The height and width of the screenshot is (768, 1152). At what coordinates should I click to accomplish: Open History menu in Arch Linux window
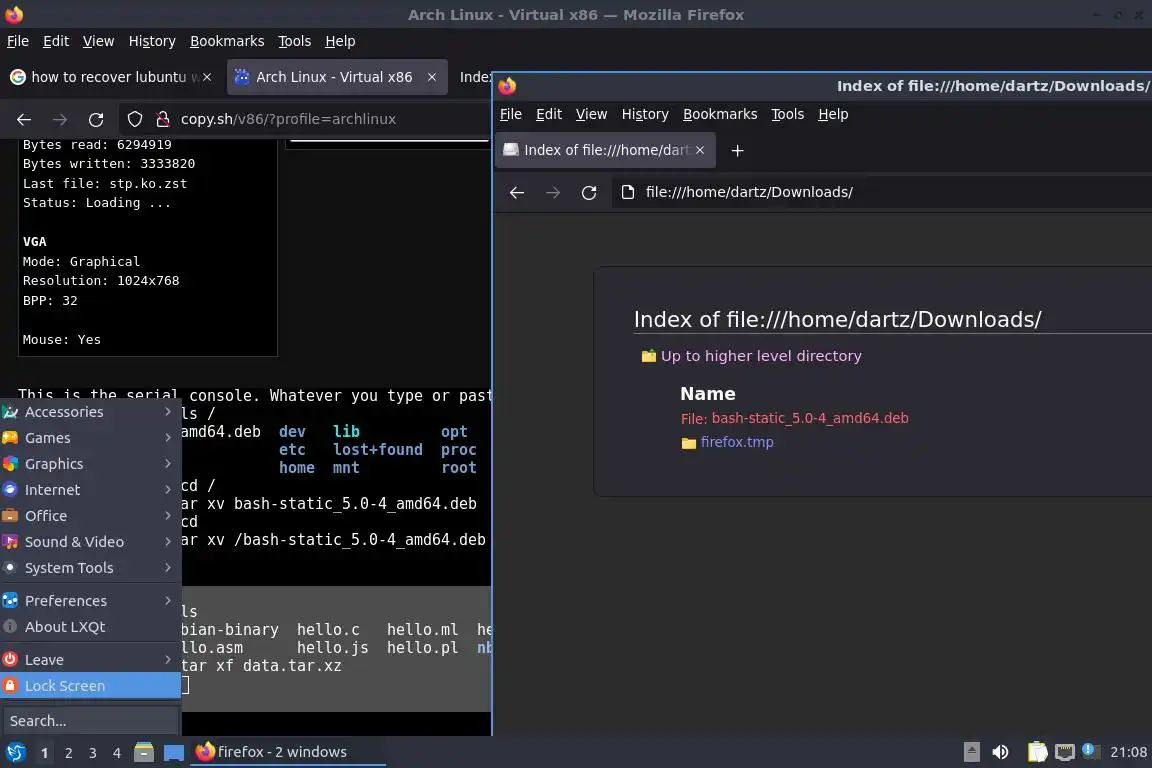tap(152, 41)
